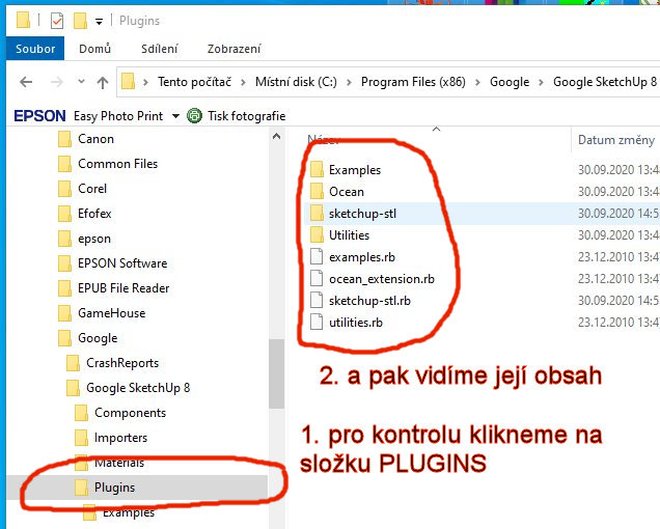Click the ocean_extension.rb file icon

coord(317,279)
